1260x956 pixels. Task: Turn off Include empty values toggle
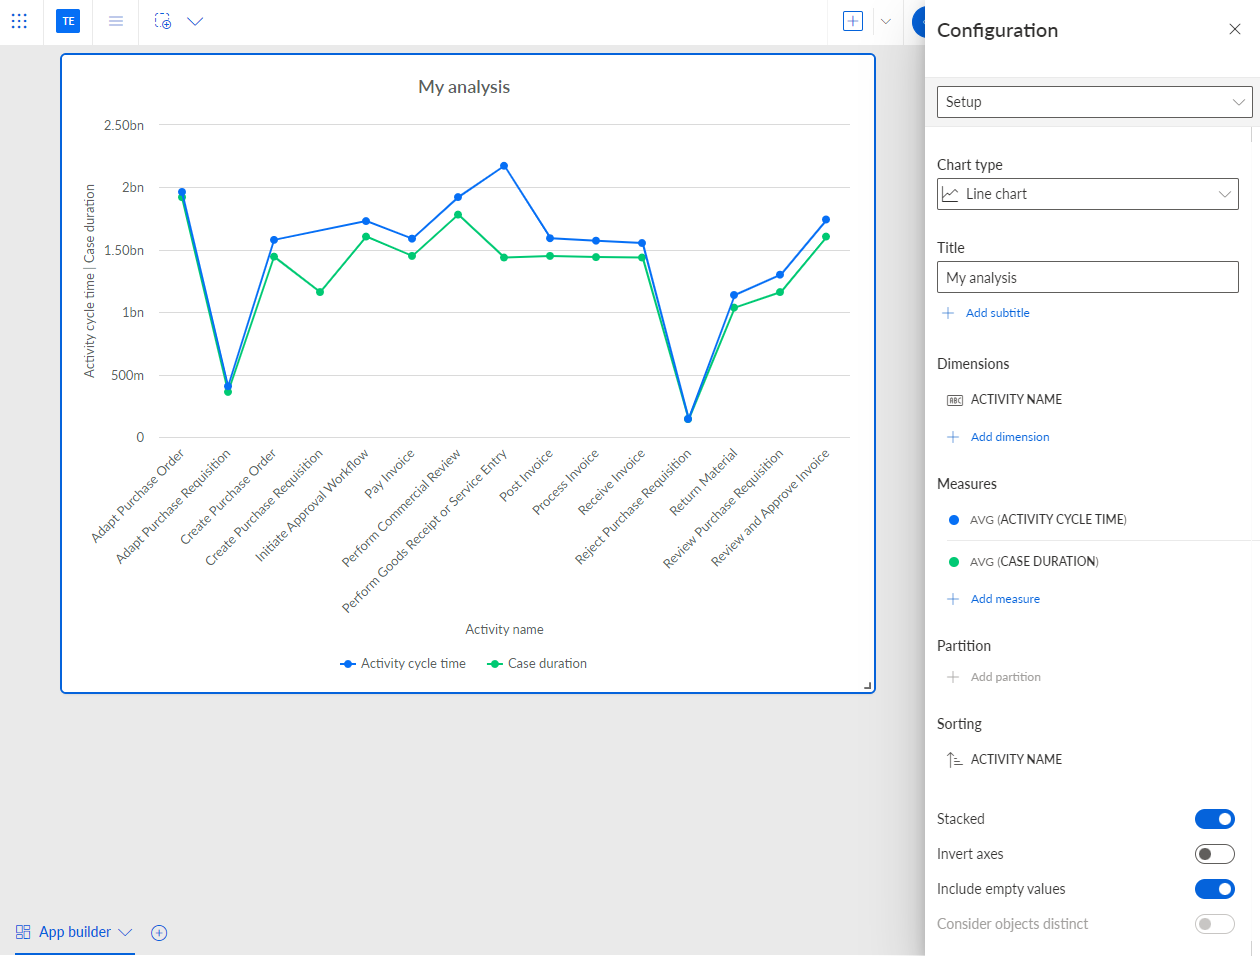1215,889
